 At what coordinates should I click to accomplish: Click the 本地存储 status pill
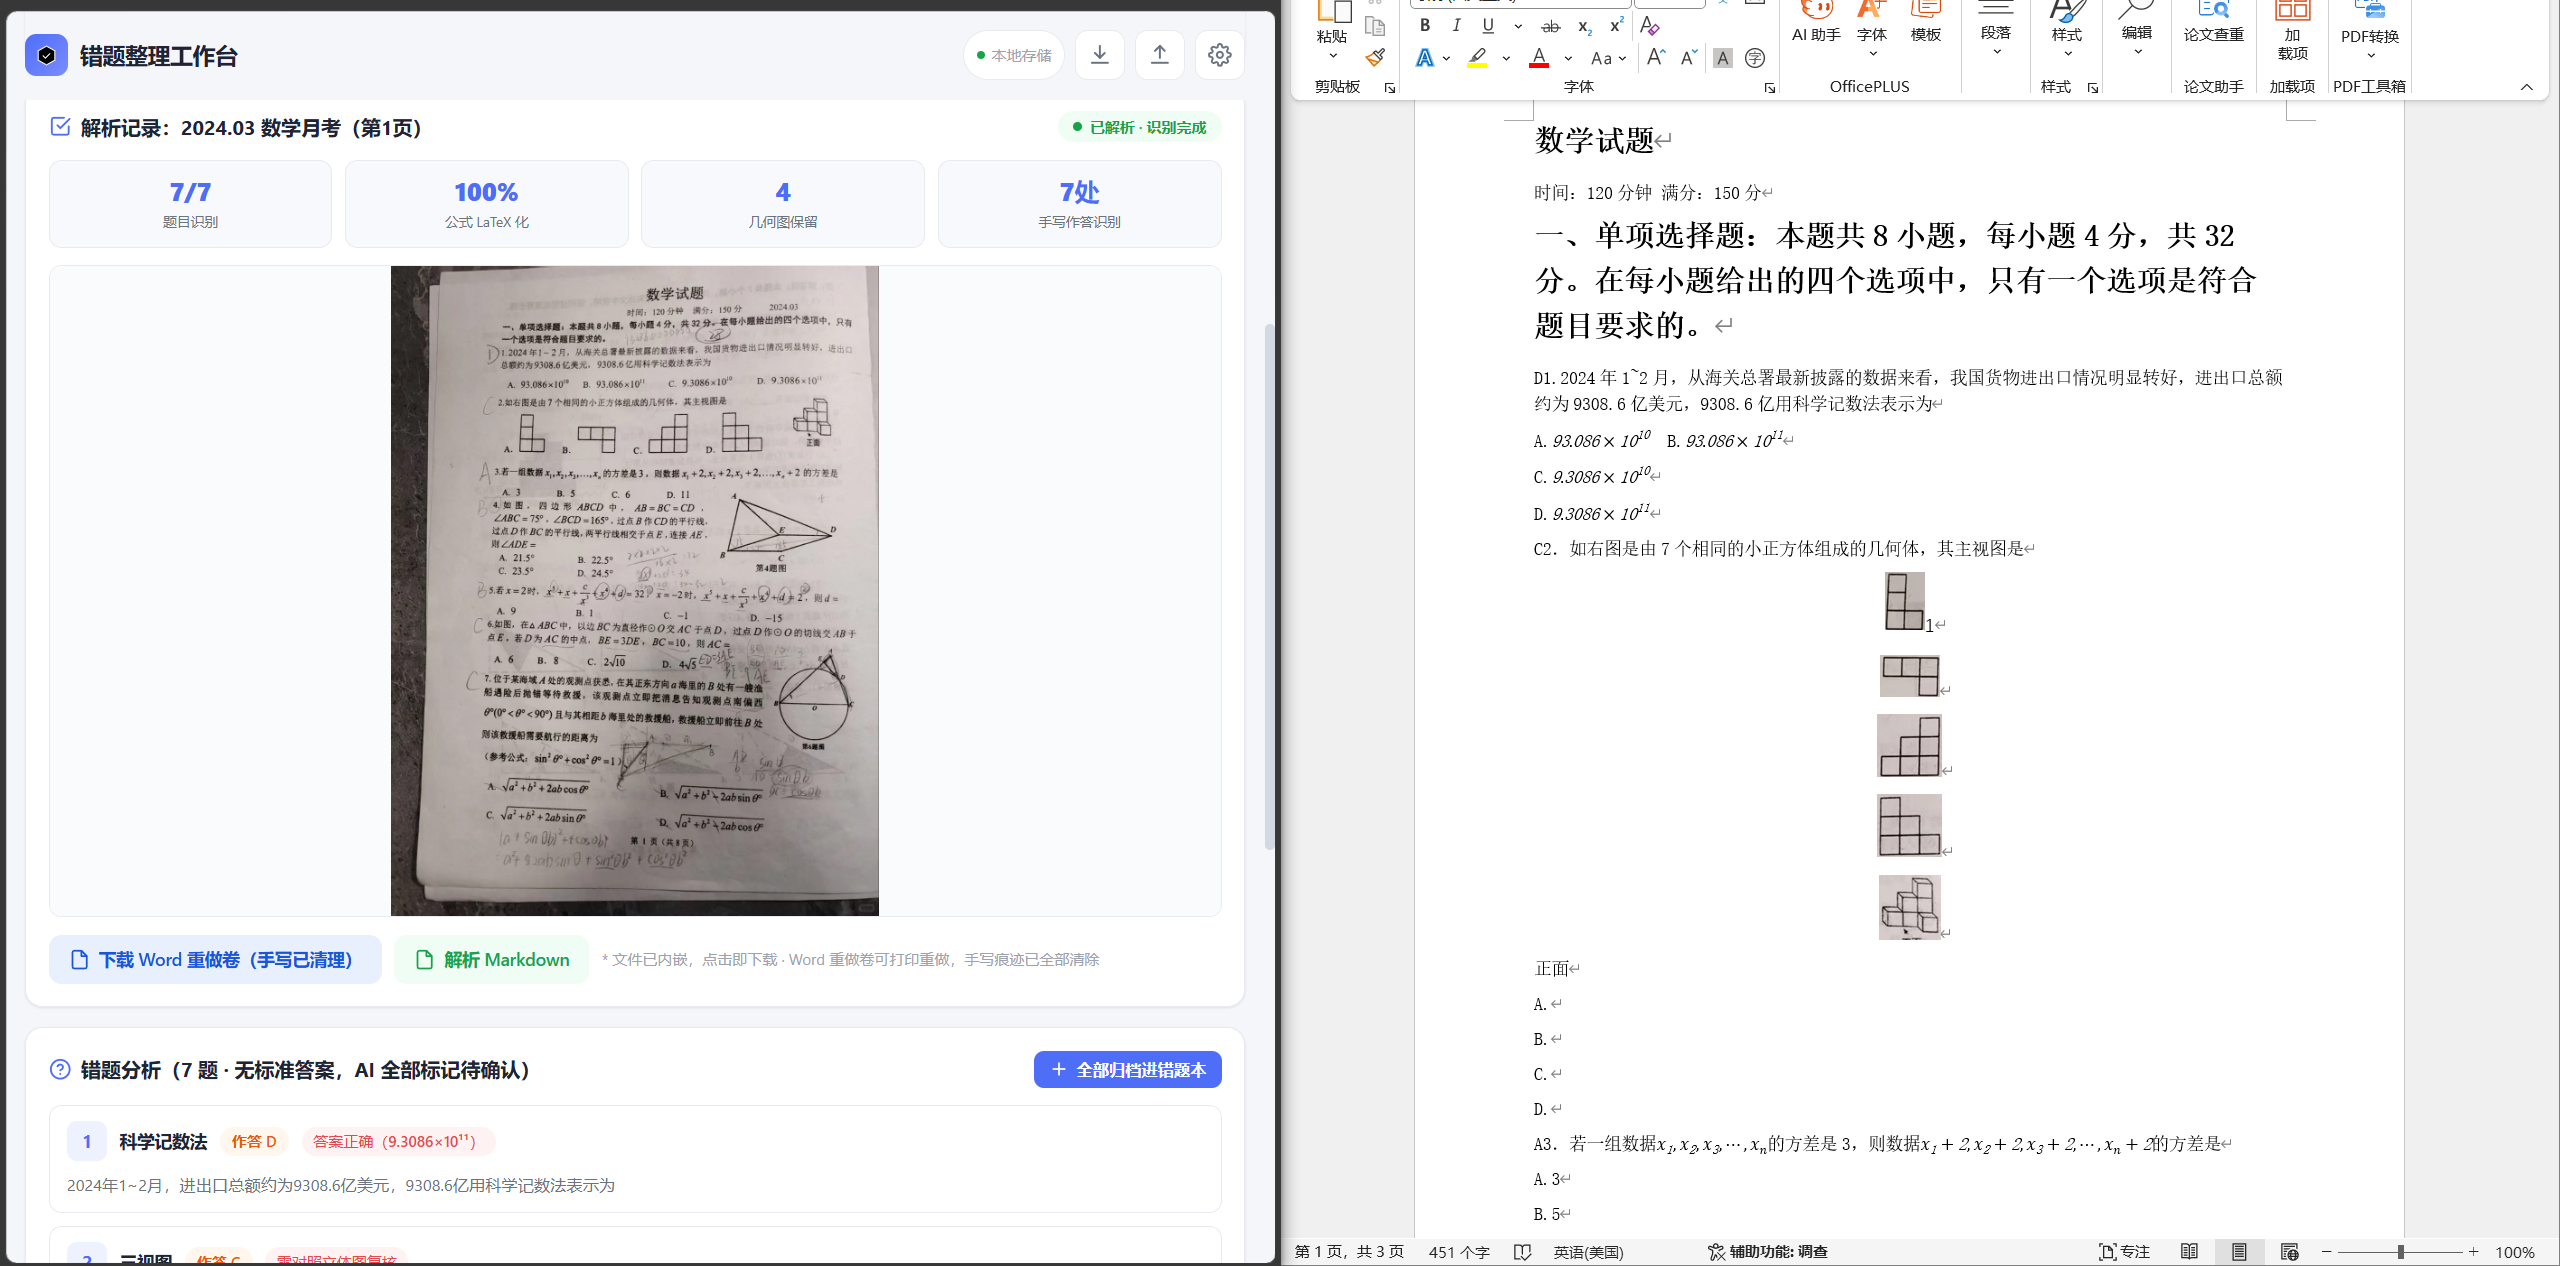pos(1014,55)
